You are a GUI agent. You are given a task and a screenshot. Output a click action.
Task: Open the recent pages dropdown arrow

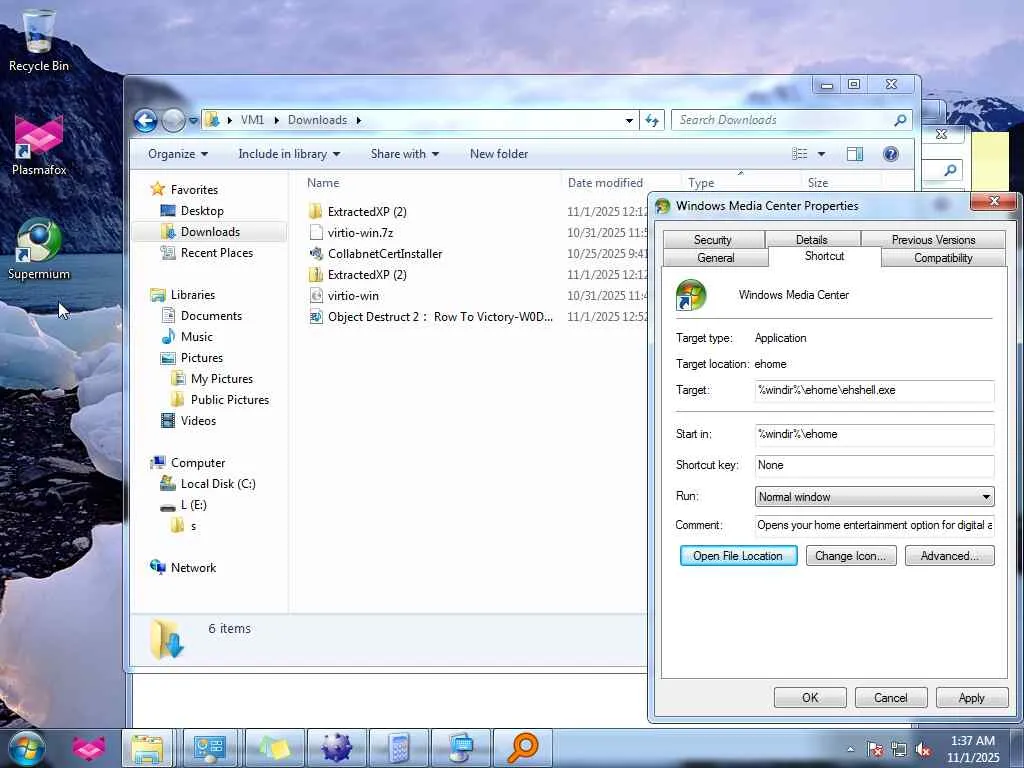[x=193, y=121]
